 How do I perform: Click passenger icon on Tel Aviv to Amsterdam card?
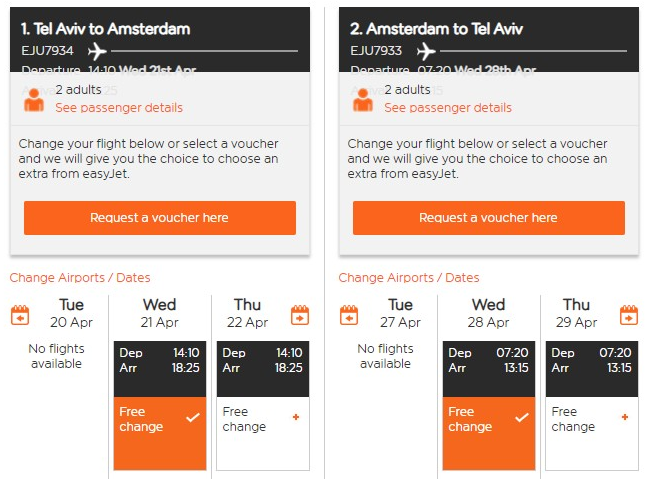click(34, 100)
